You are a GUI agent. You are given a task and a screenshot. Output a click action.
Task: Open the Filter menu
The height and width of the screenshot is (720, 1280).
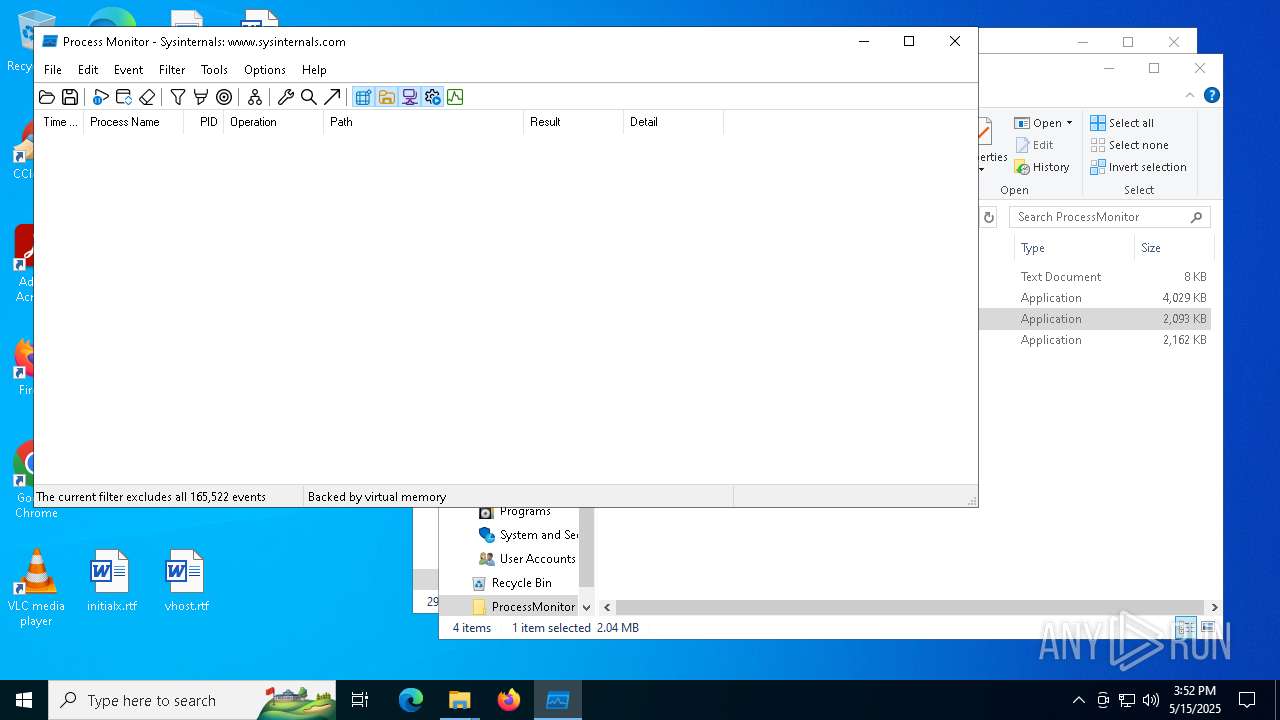[172, 70]
